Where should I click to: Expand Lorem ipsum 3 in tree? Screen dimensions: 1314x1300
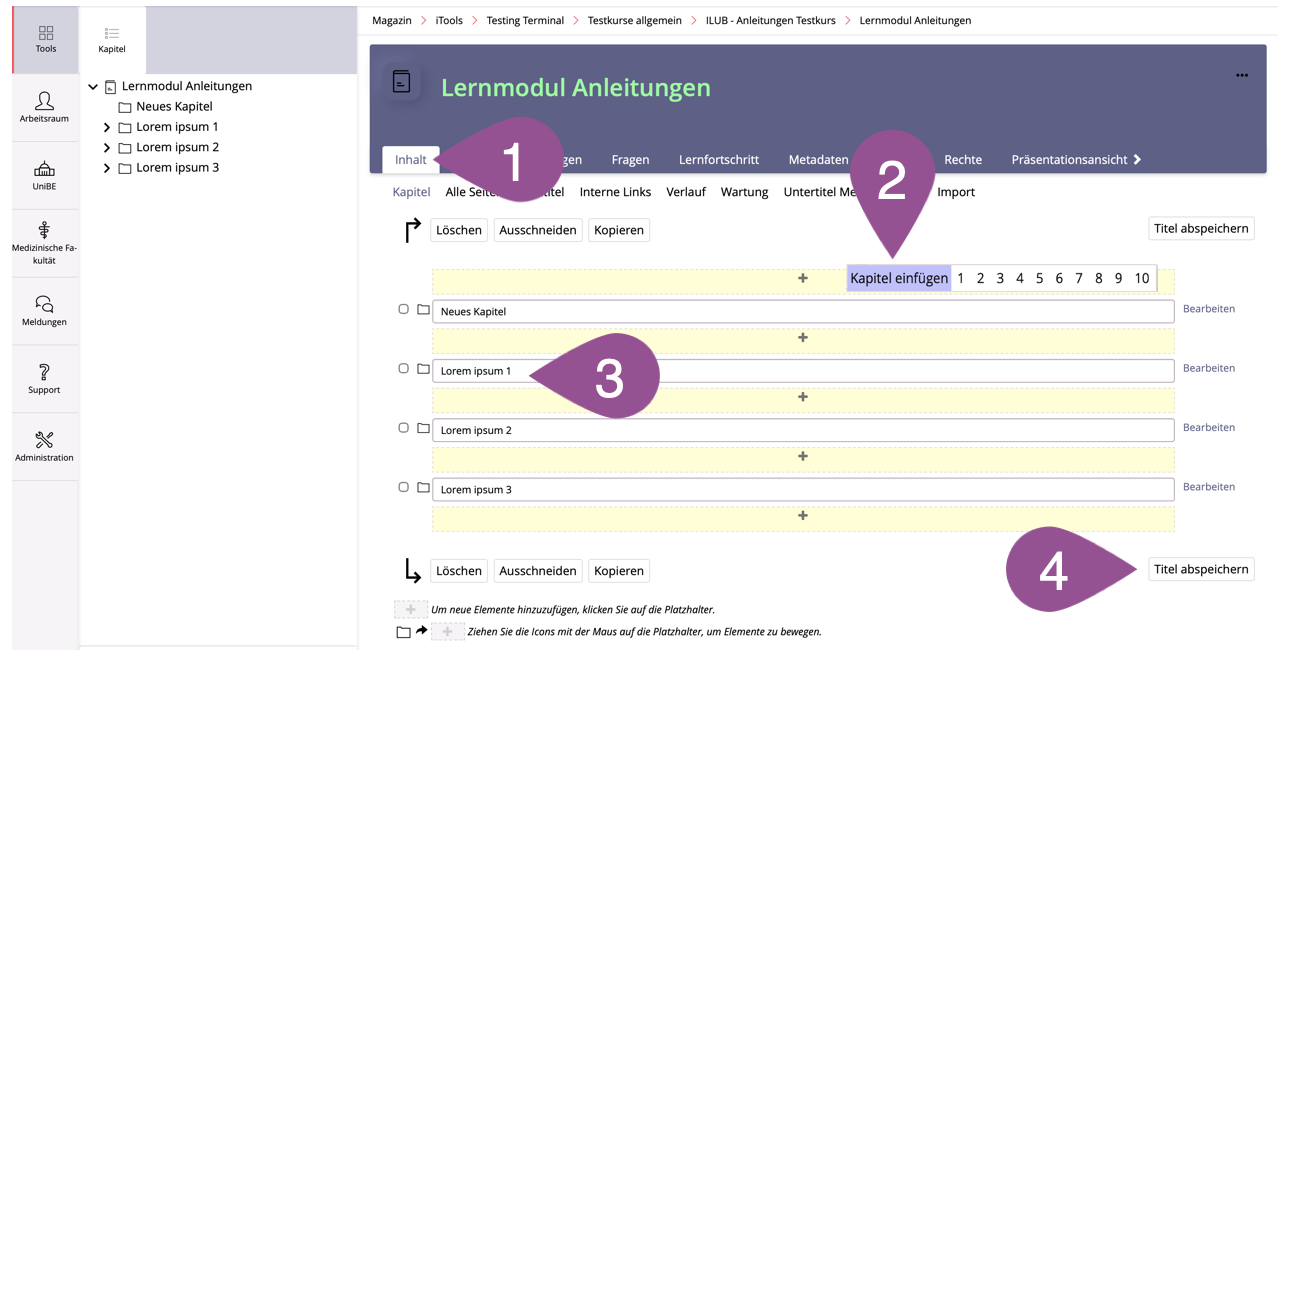pyautogui.click(x=107, y=168)
